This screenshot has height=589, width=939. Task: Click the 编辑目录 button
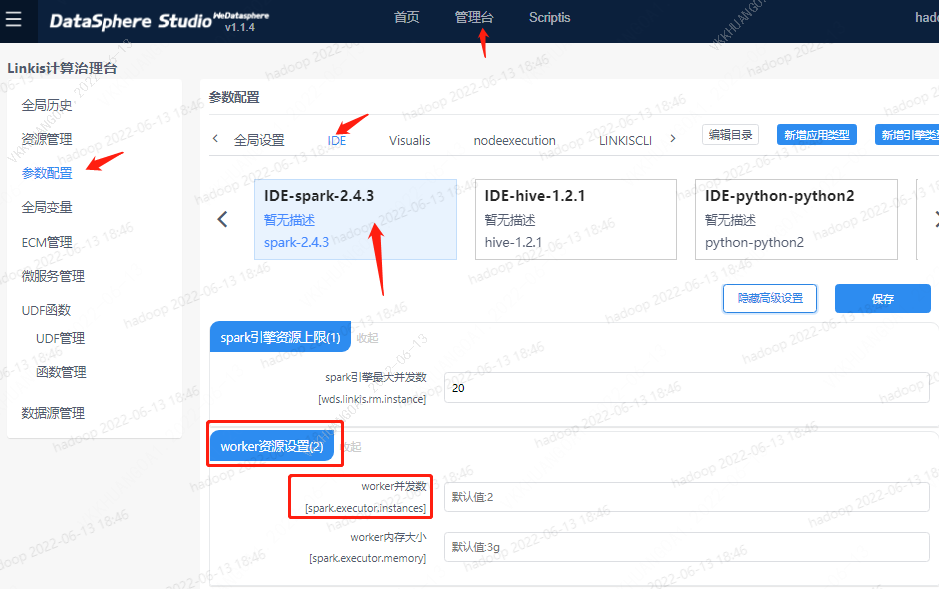point(730,135)
